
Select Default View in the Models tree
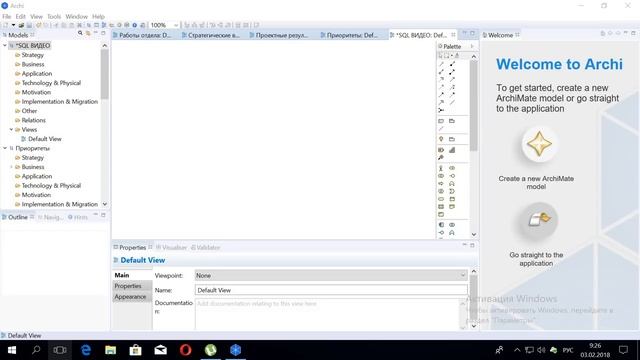click(44, 139)
